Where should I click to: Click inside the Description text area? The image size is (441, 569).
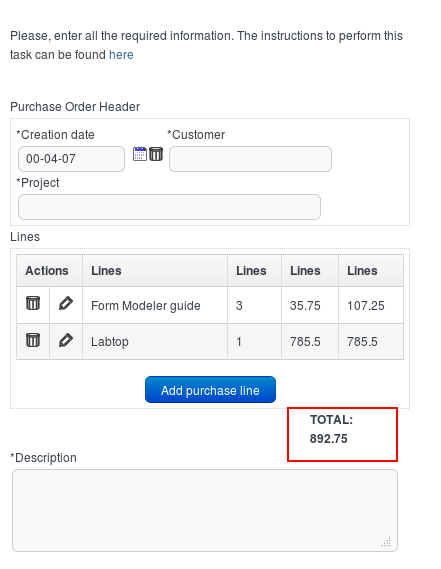pyautogui.click(x=205, y=511)
